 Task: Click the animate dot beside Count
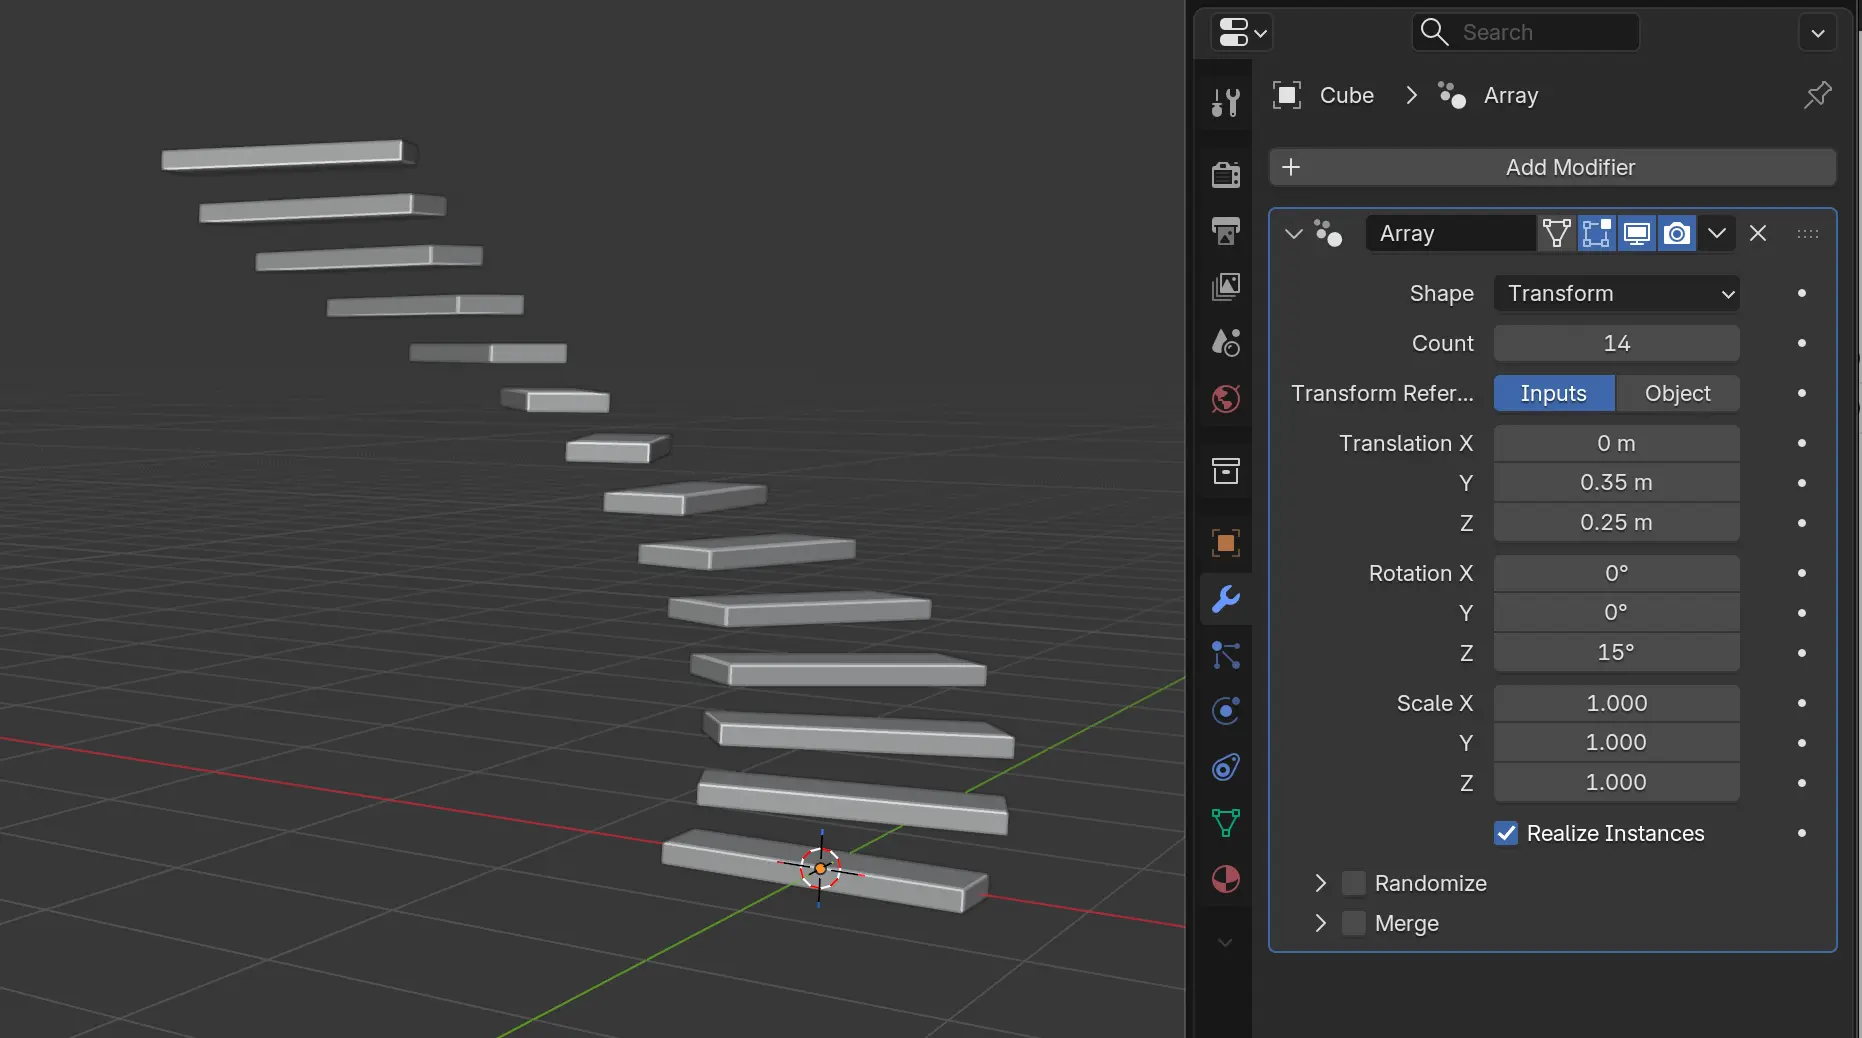1802,343
